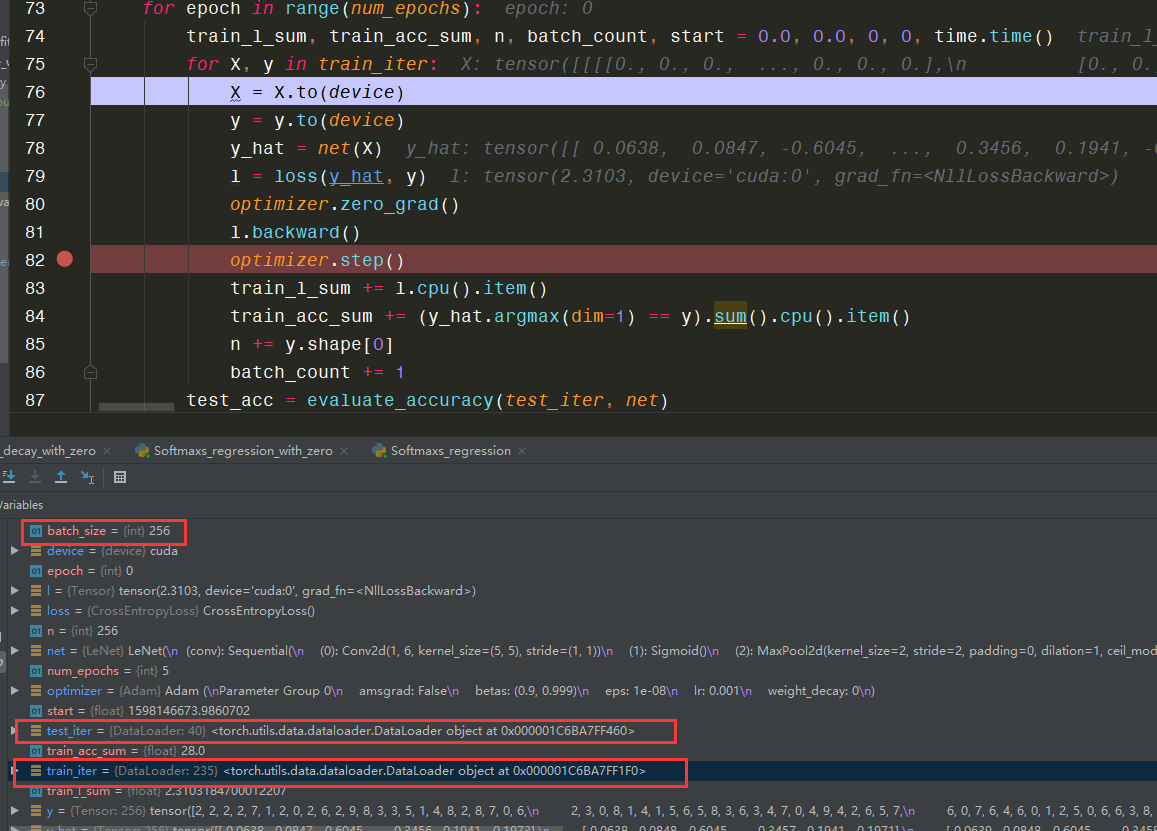The width and height of the screenshot is (1157, 831).
Task: Place cursor on line 76 X.to(device)
Action: [317, 92]
